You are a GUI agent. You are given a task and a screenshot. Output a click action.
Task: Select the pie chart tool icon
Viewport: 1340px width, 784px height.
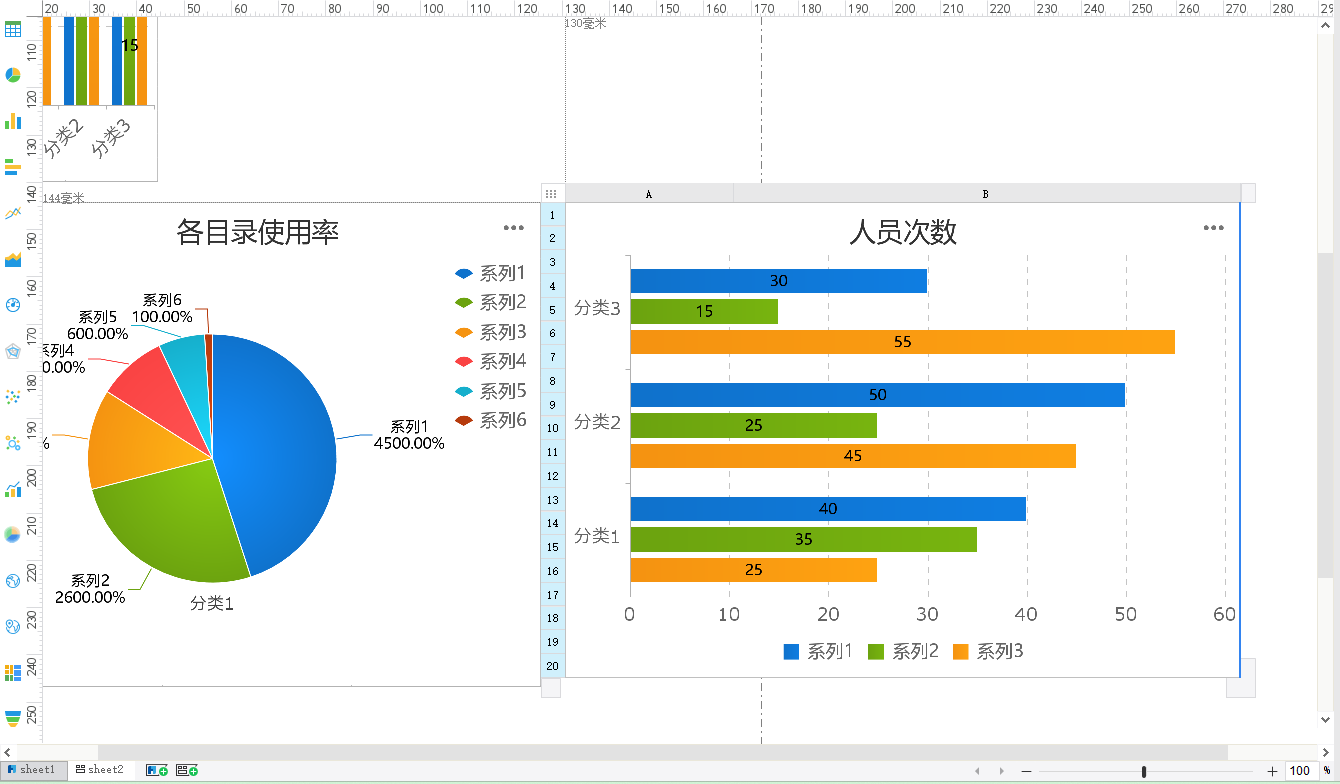[13, 75]
